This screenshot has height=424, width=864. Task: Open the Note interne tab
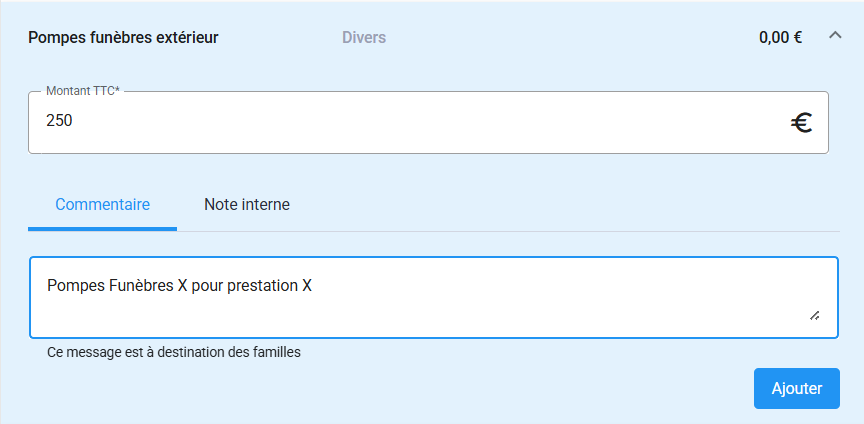click(x=247, y=204)
